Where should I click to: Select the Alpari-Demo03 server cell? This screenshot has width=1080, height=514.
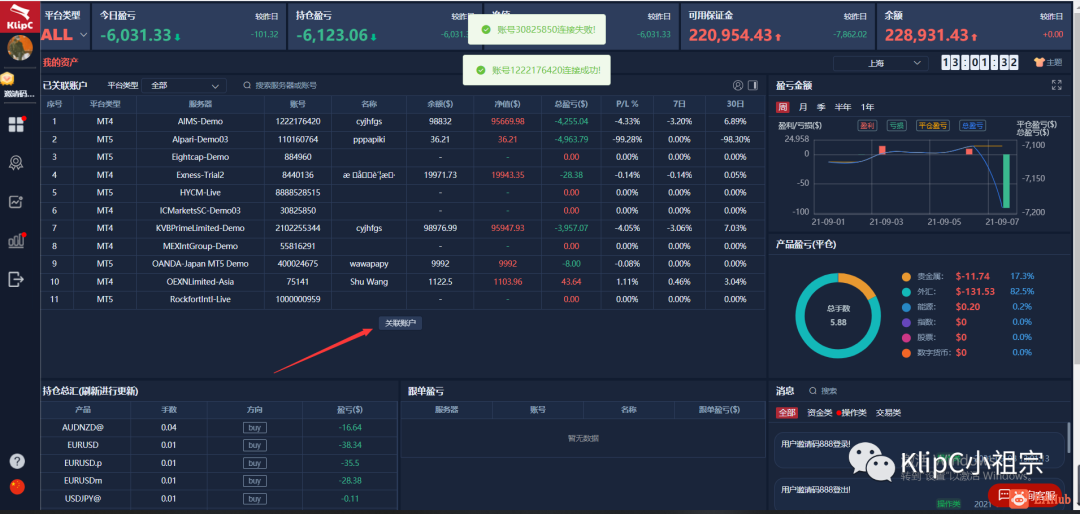click(200, 139)
